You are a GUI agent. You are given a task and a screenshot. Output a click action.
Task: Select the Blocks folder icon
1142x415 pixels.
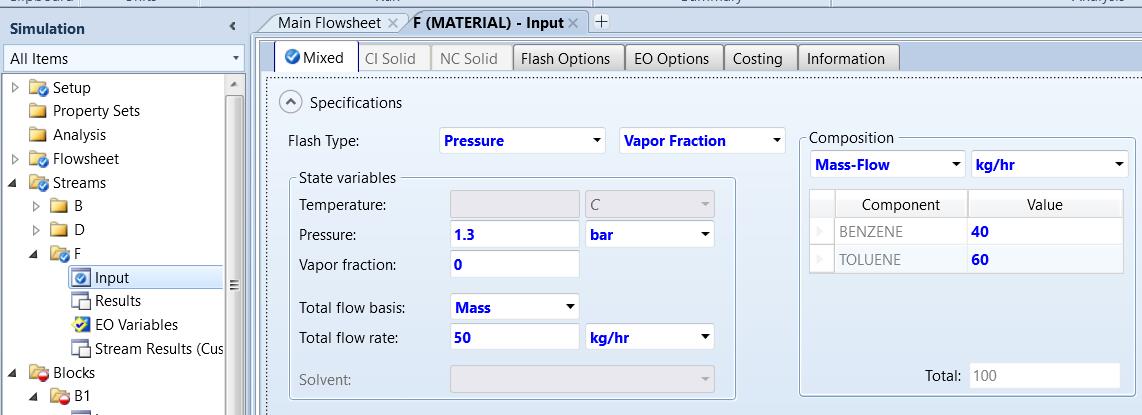[x=39, y=373]
